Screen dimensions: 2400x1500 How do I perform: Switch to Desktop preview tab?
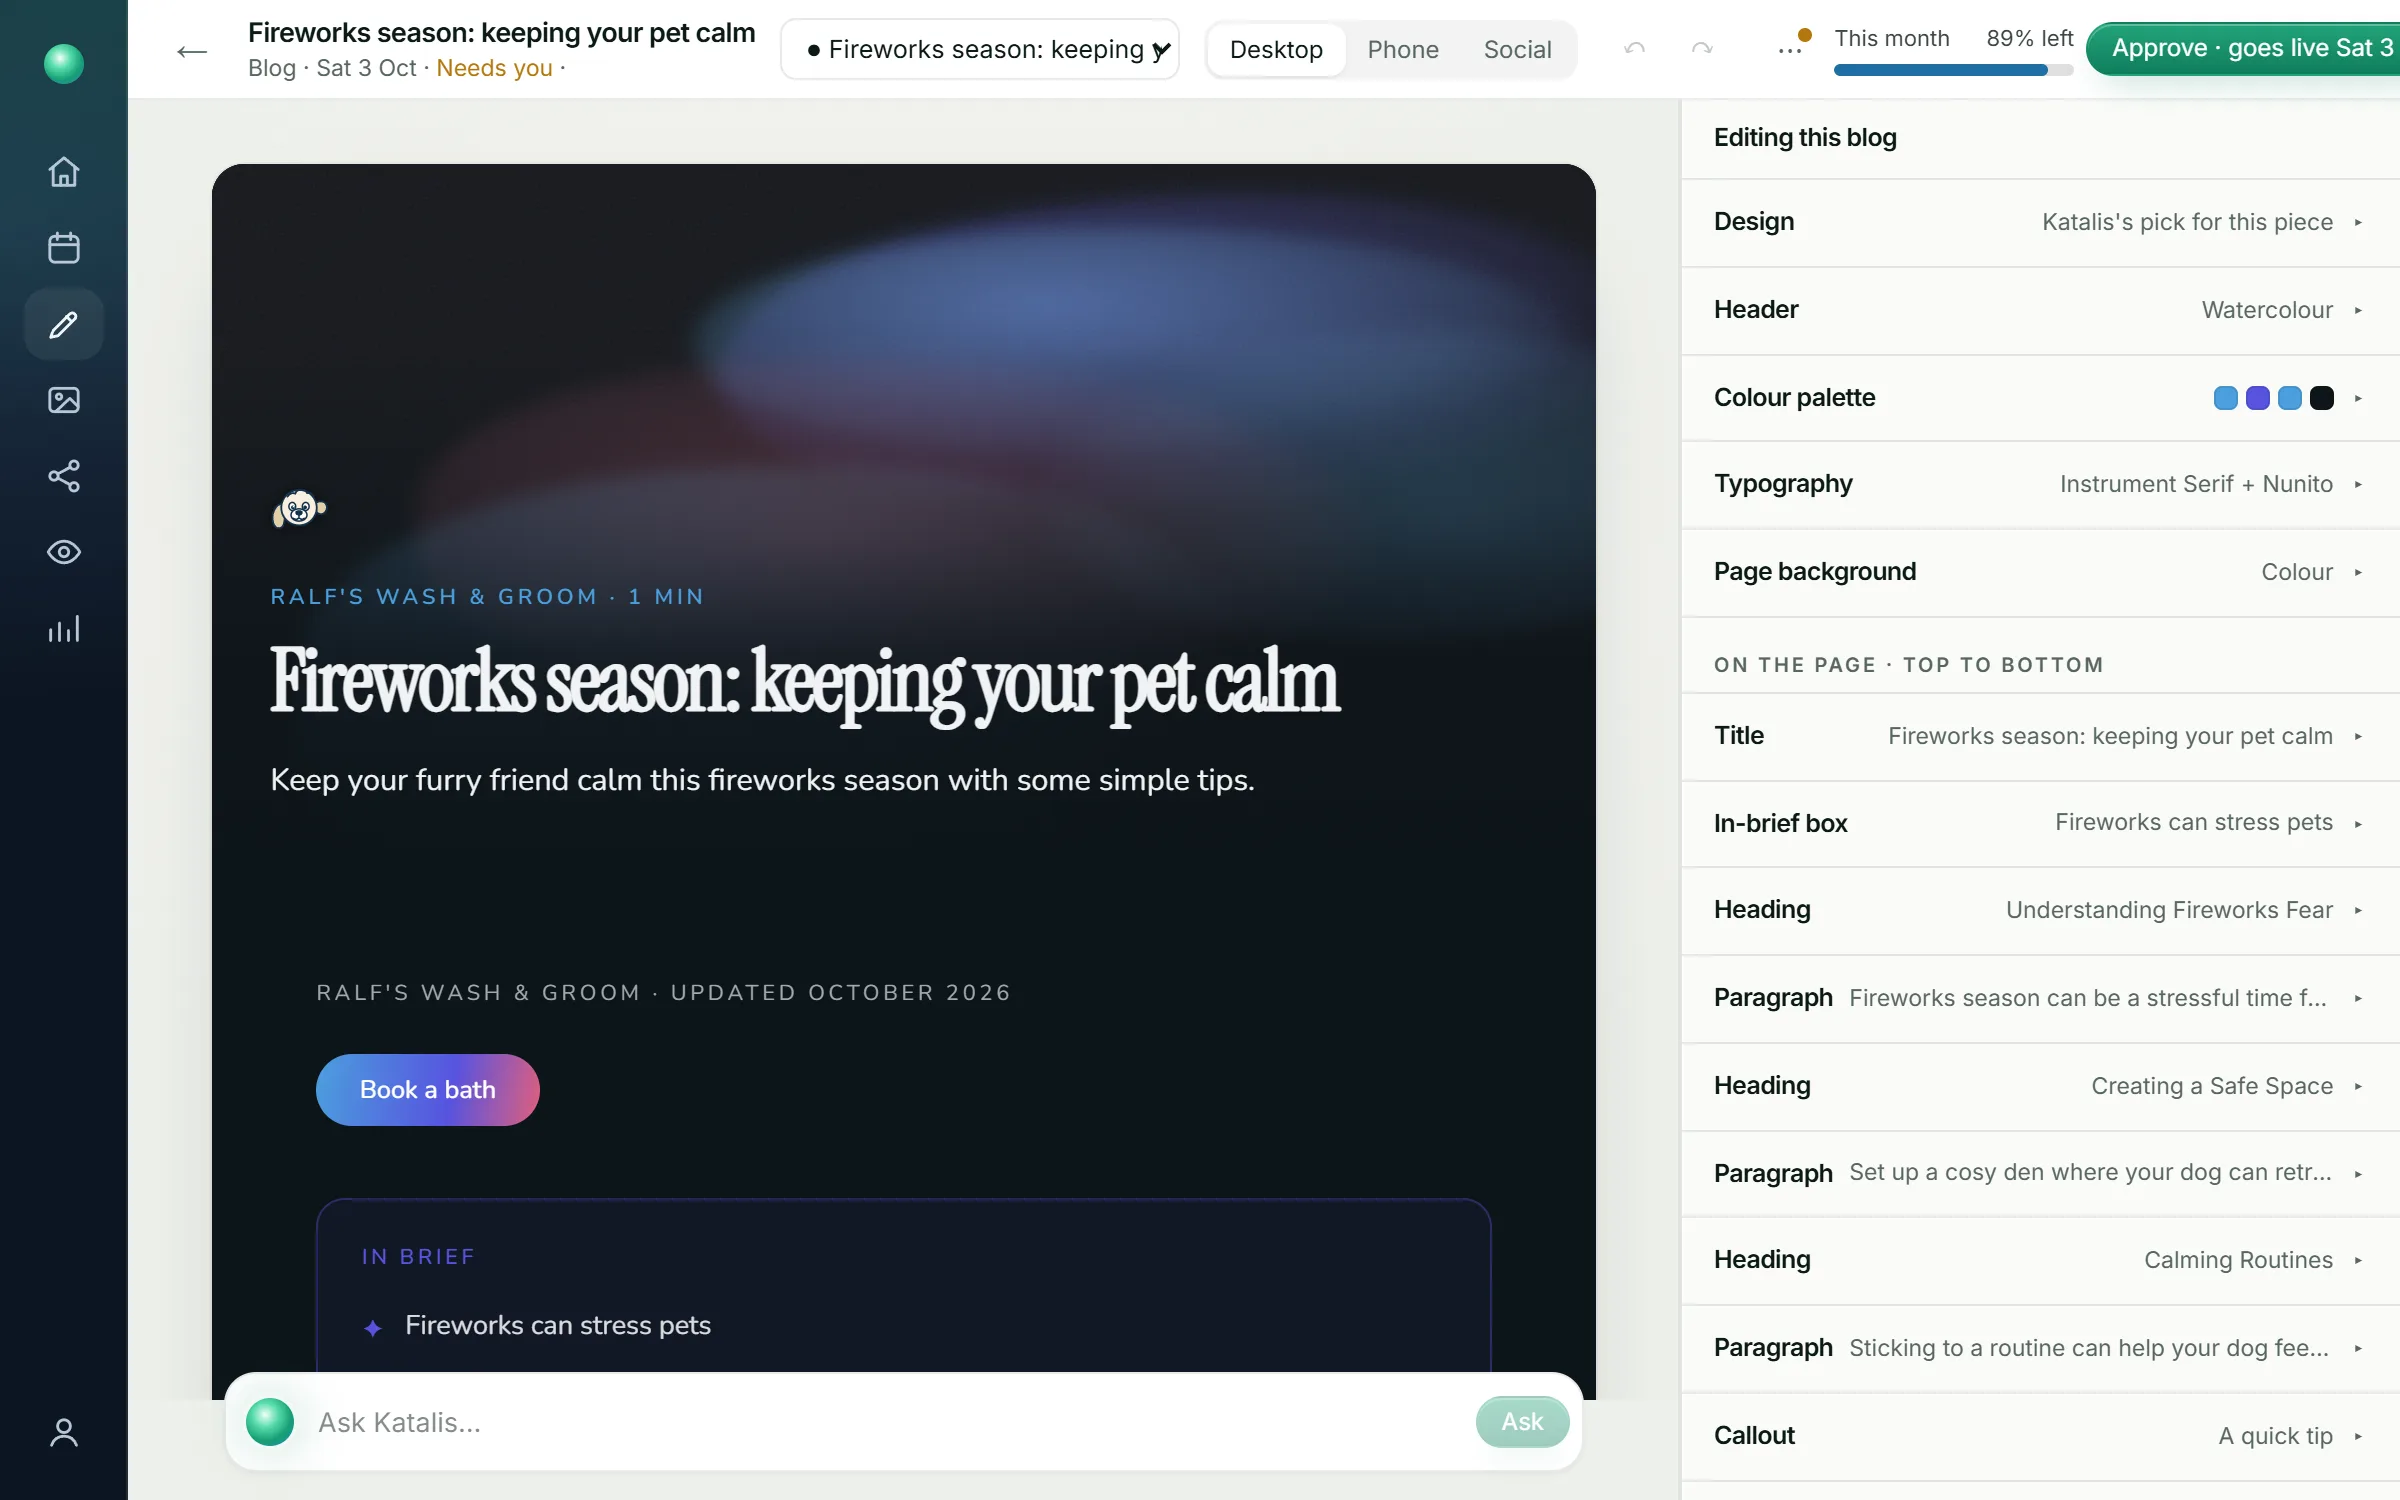[1276, 49]
